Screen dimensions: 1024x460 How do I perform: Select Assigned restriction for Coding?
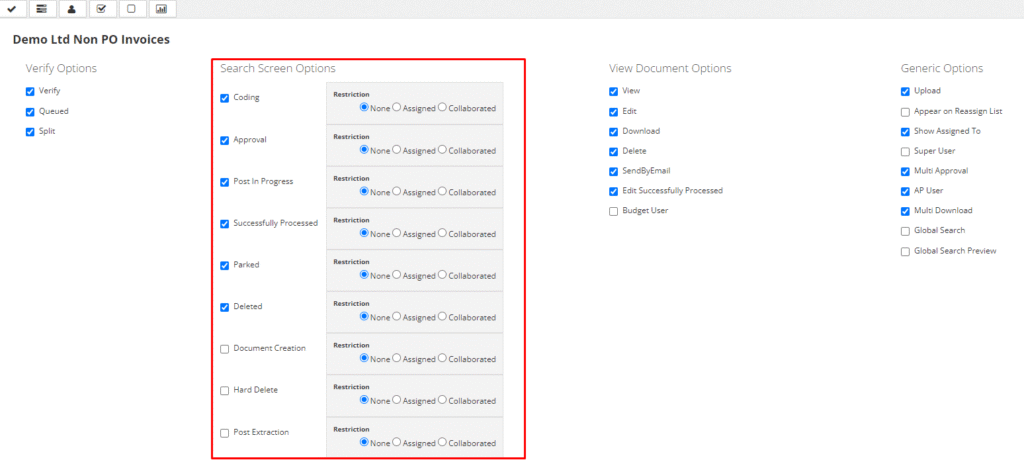pos(397,108)
